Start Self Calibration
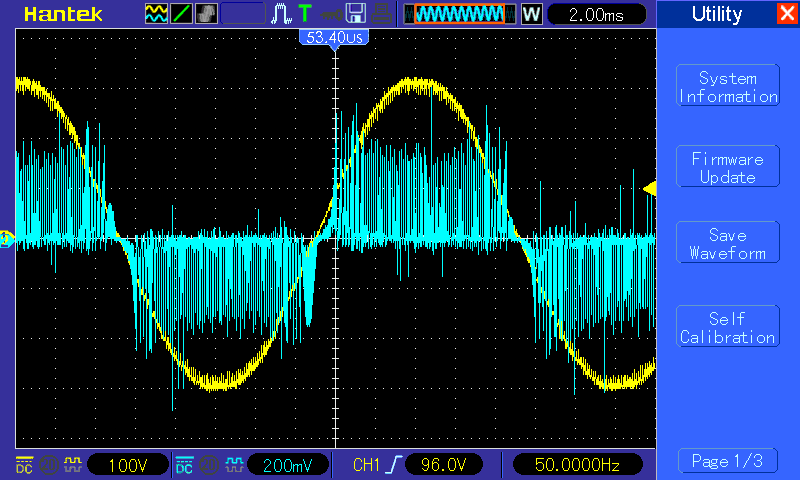Image resolution: width=800 pixels, height=480 pixels. [727, 328]
